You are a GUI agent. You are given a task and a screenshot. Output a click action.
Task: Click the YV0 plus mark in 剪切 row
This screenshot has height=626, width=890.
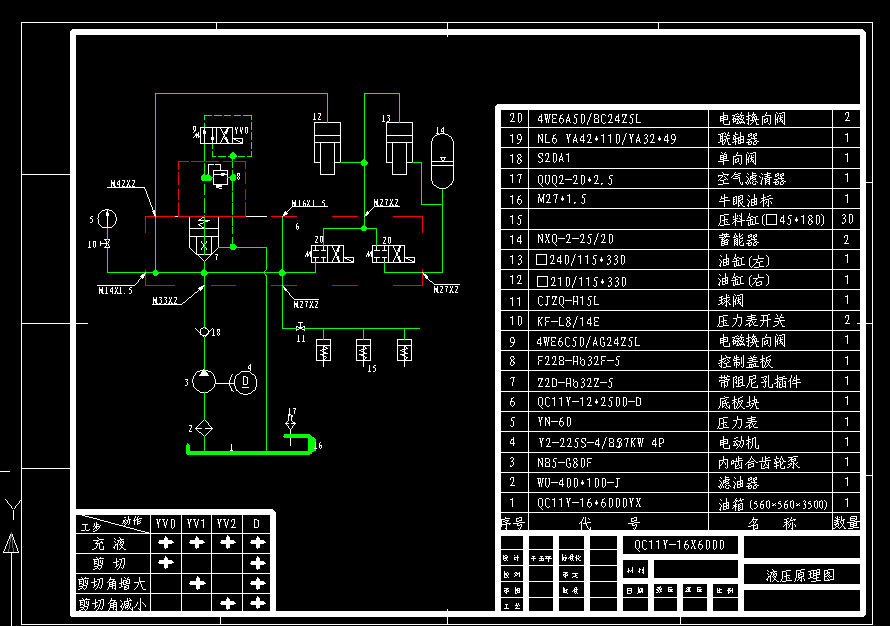pyautogui.click(x=165, y=563)
